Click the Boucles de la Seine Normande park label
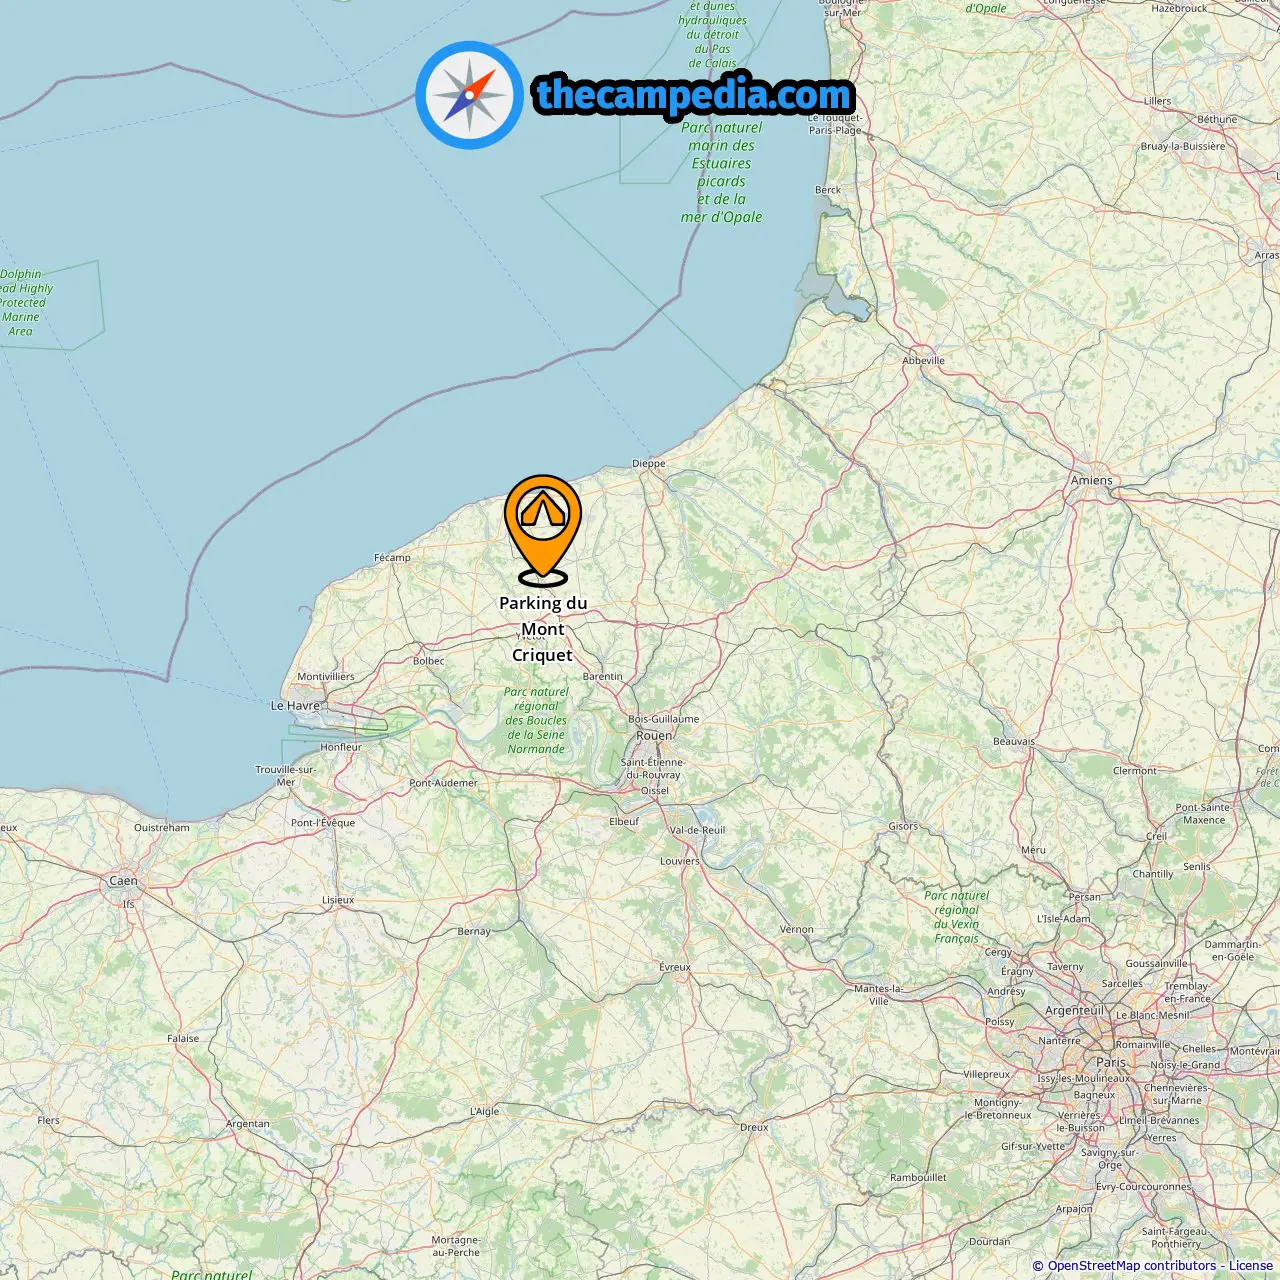1280x1280 pixels. [x=536, y=720]
